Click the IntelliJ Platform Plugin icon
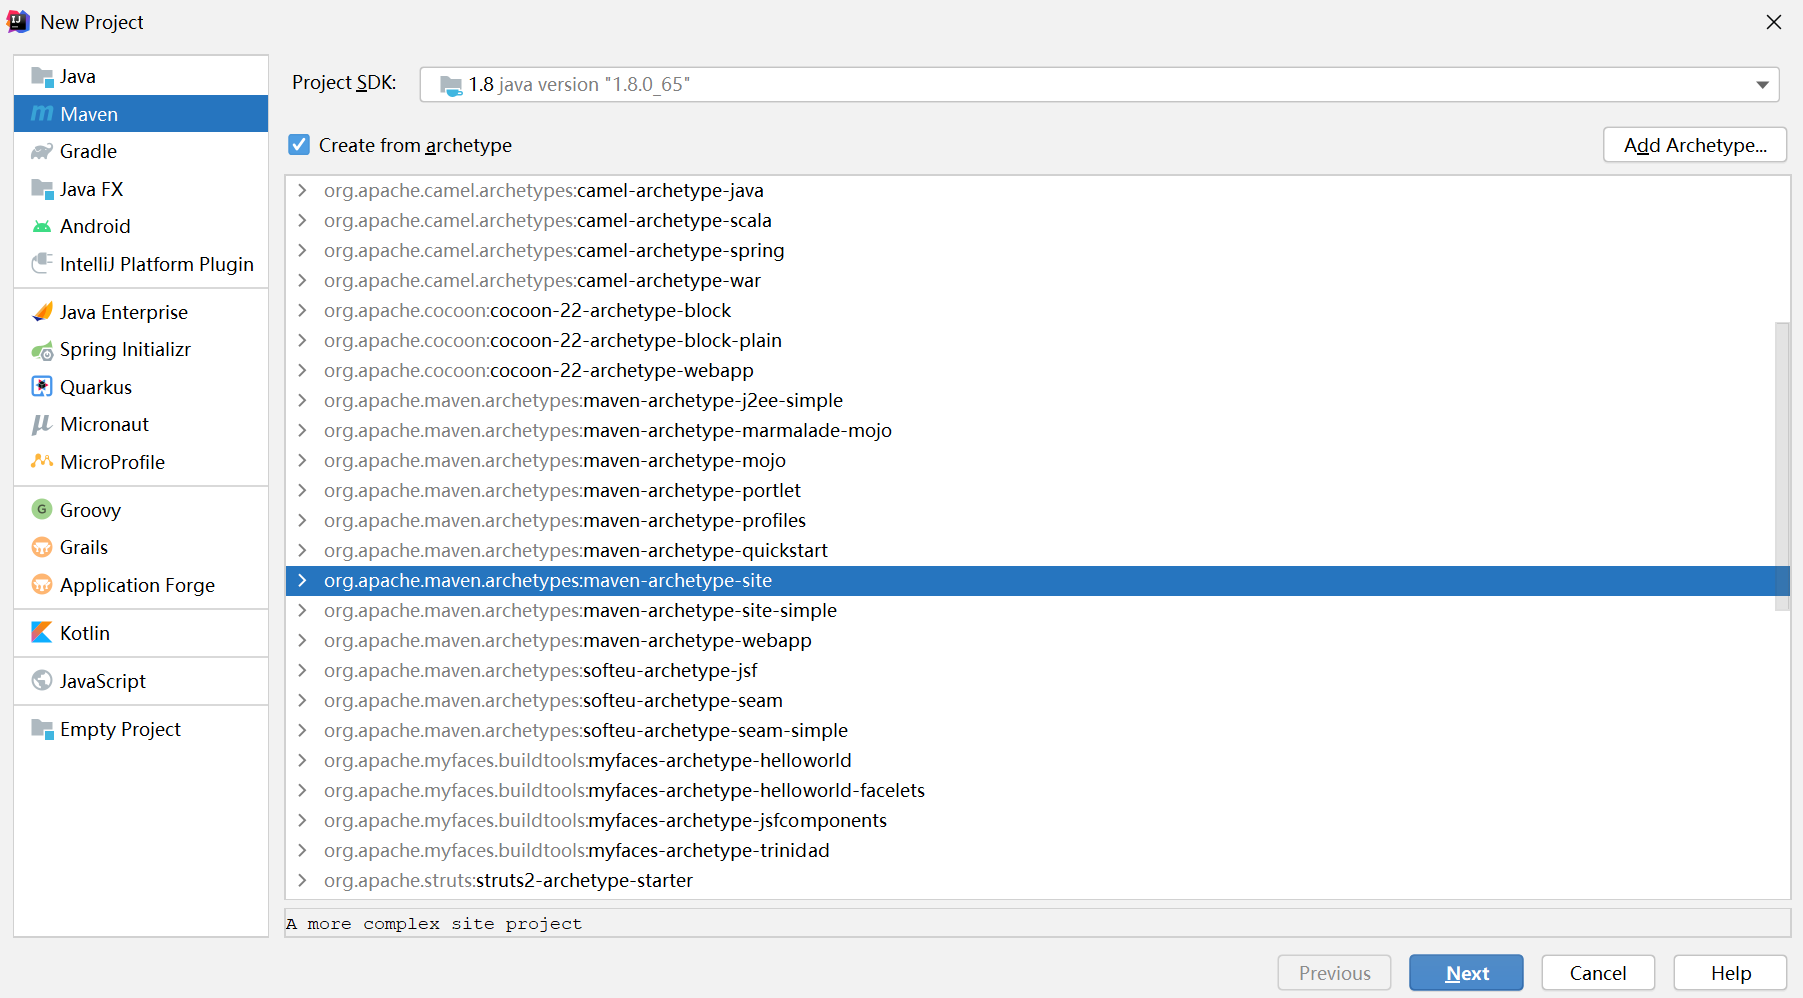 41,264
